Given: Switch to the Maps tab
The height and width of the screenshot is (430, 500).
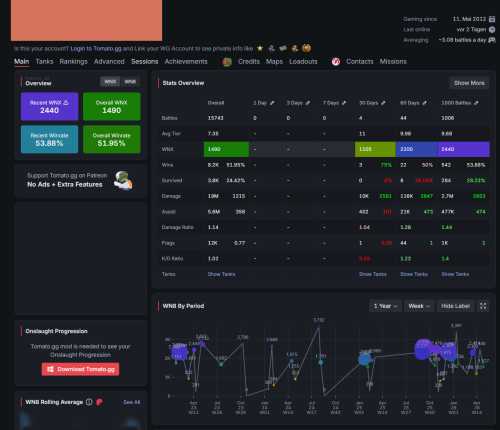Looking at the screenshot, I should coord(274,62).
